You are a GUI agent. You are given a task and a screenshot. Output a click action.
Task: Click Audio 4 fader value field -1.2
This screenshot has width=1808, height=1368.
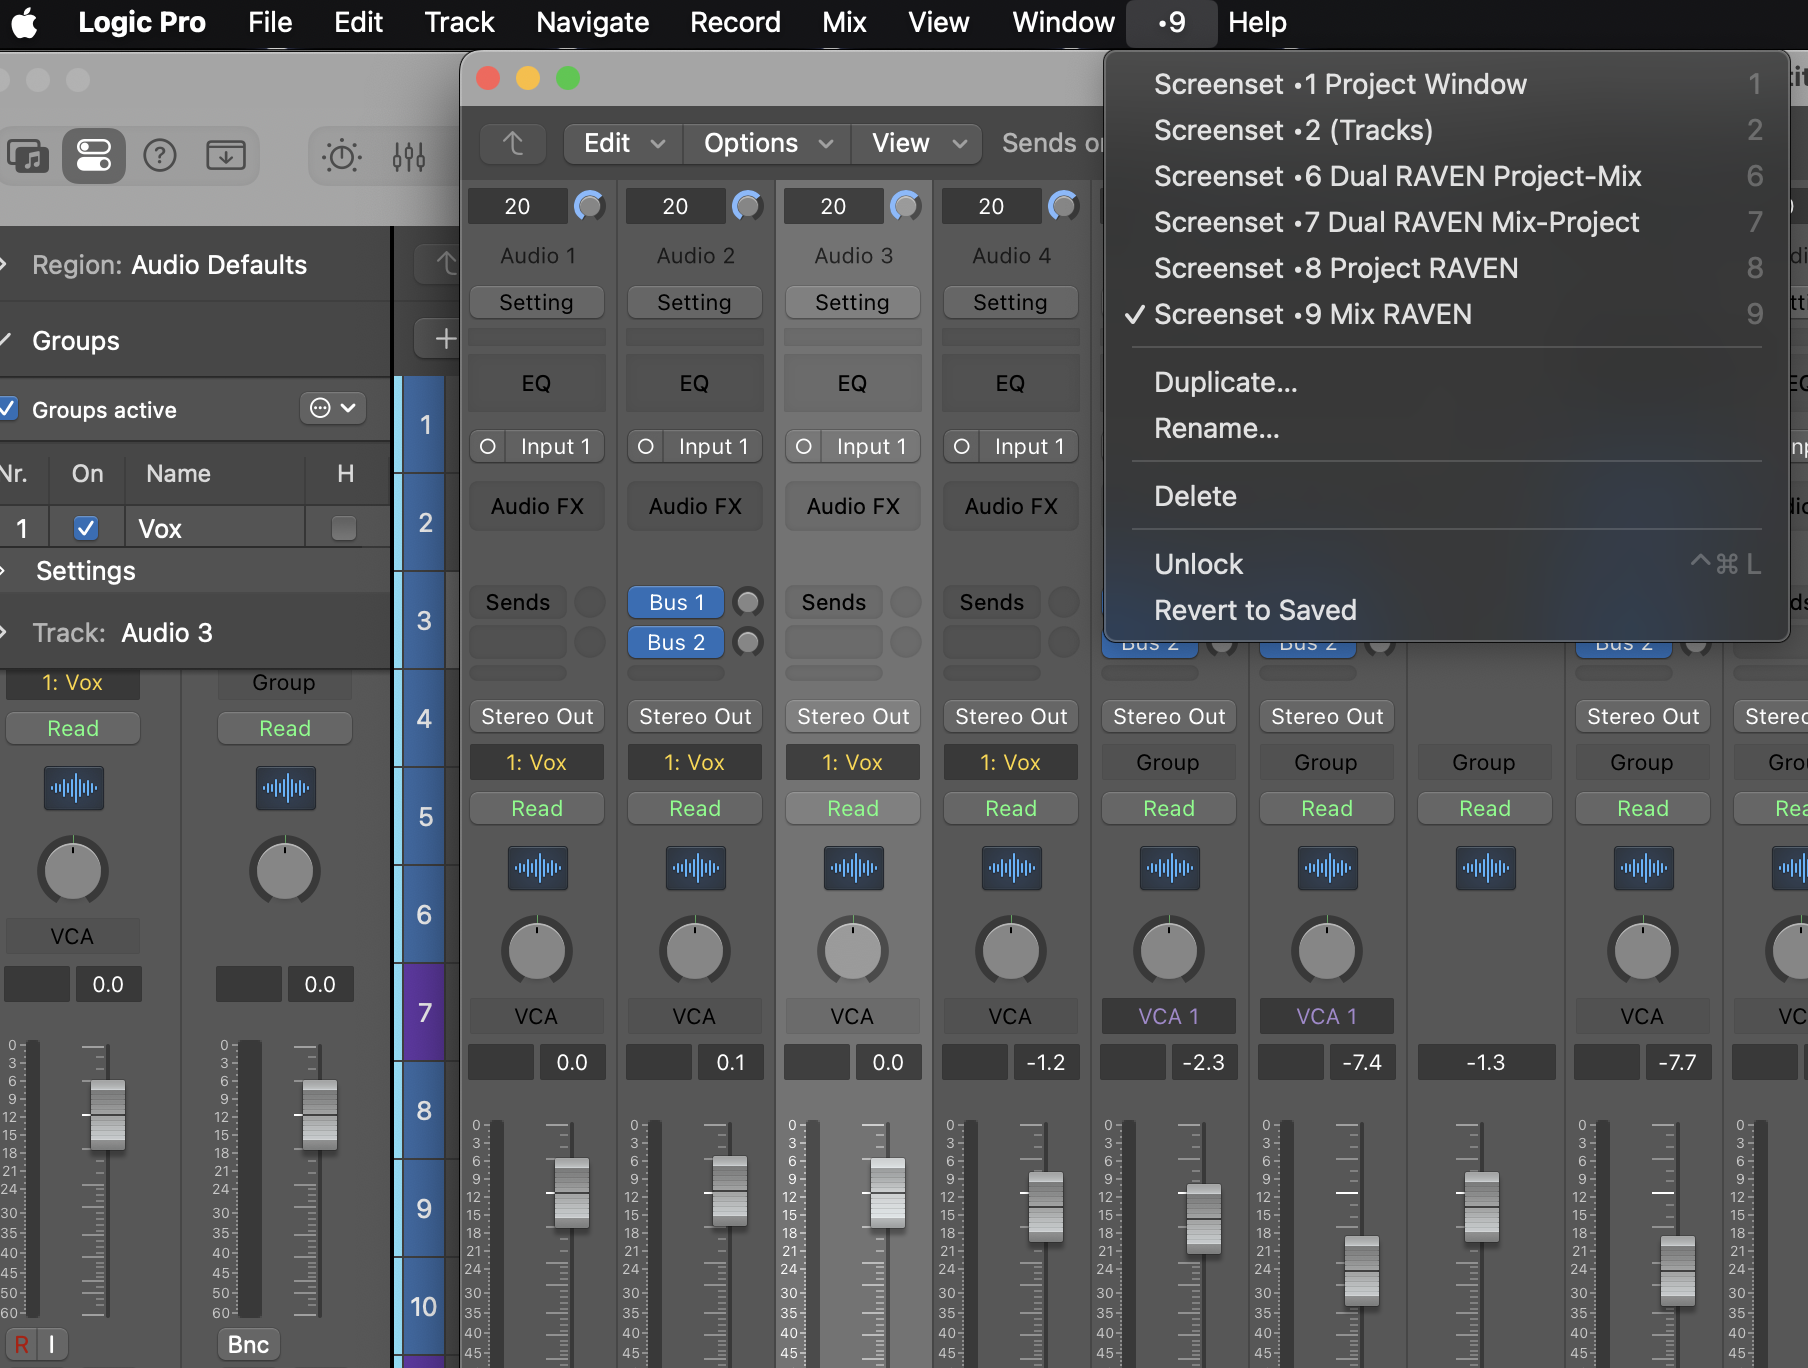[x=1046, y=1062]
